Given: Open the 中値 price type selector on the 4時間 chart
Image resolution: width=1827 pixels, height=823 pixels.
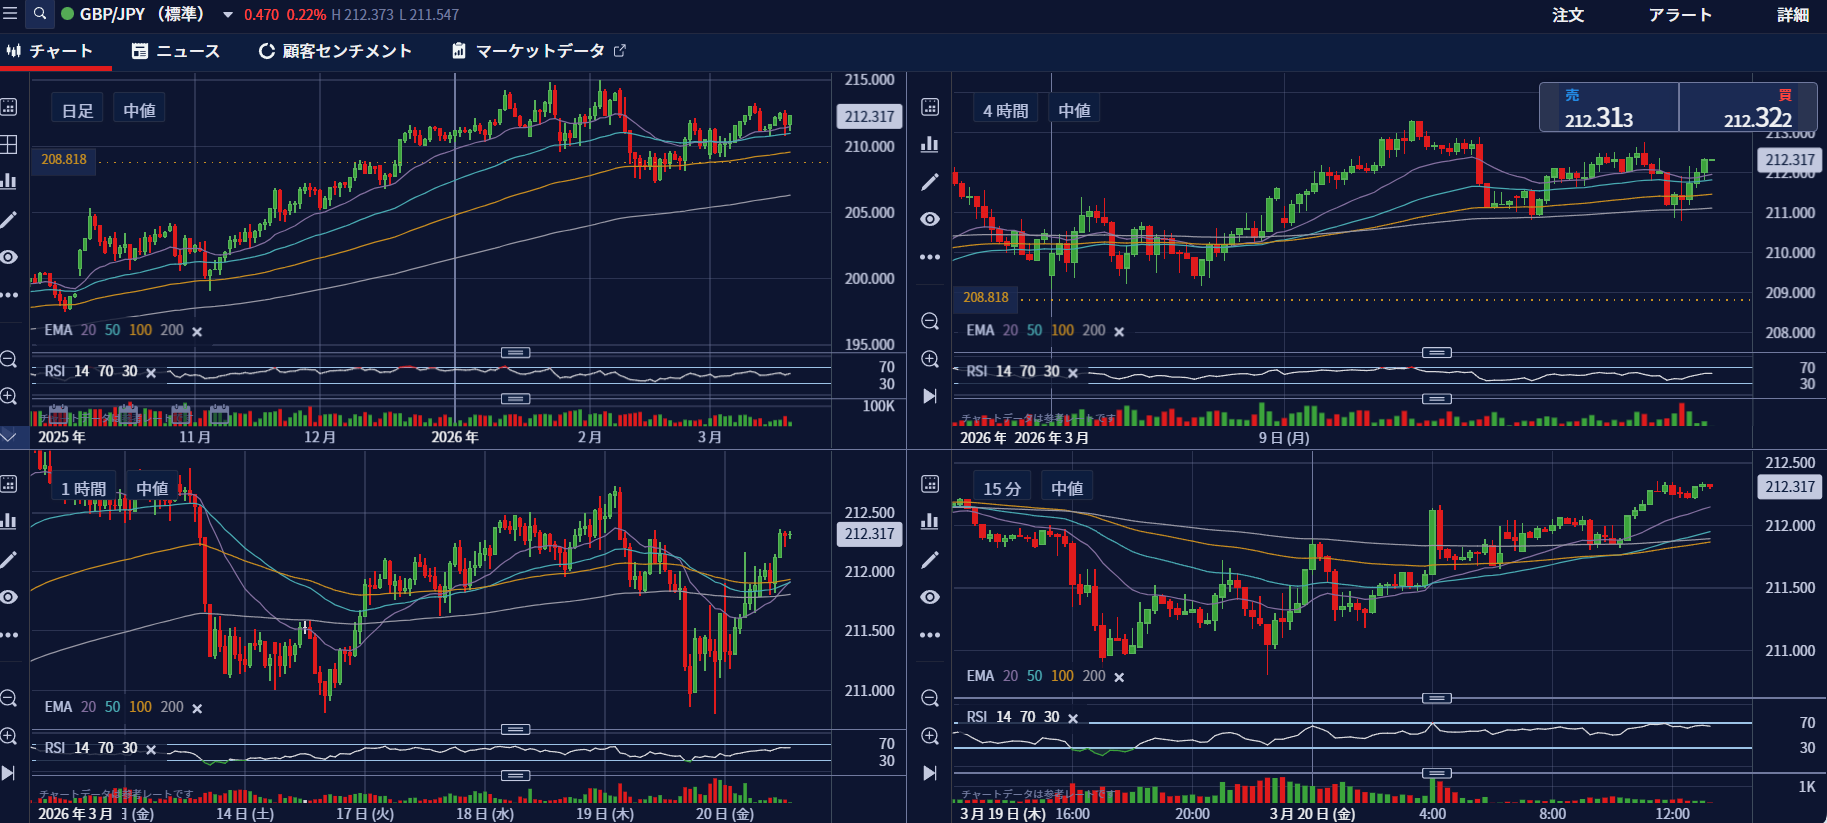Looking at the screenshot, I should [x=1075, y=110].
